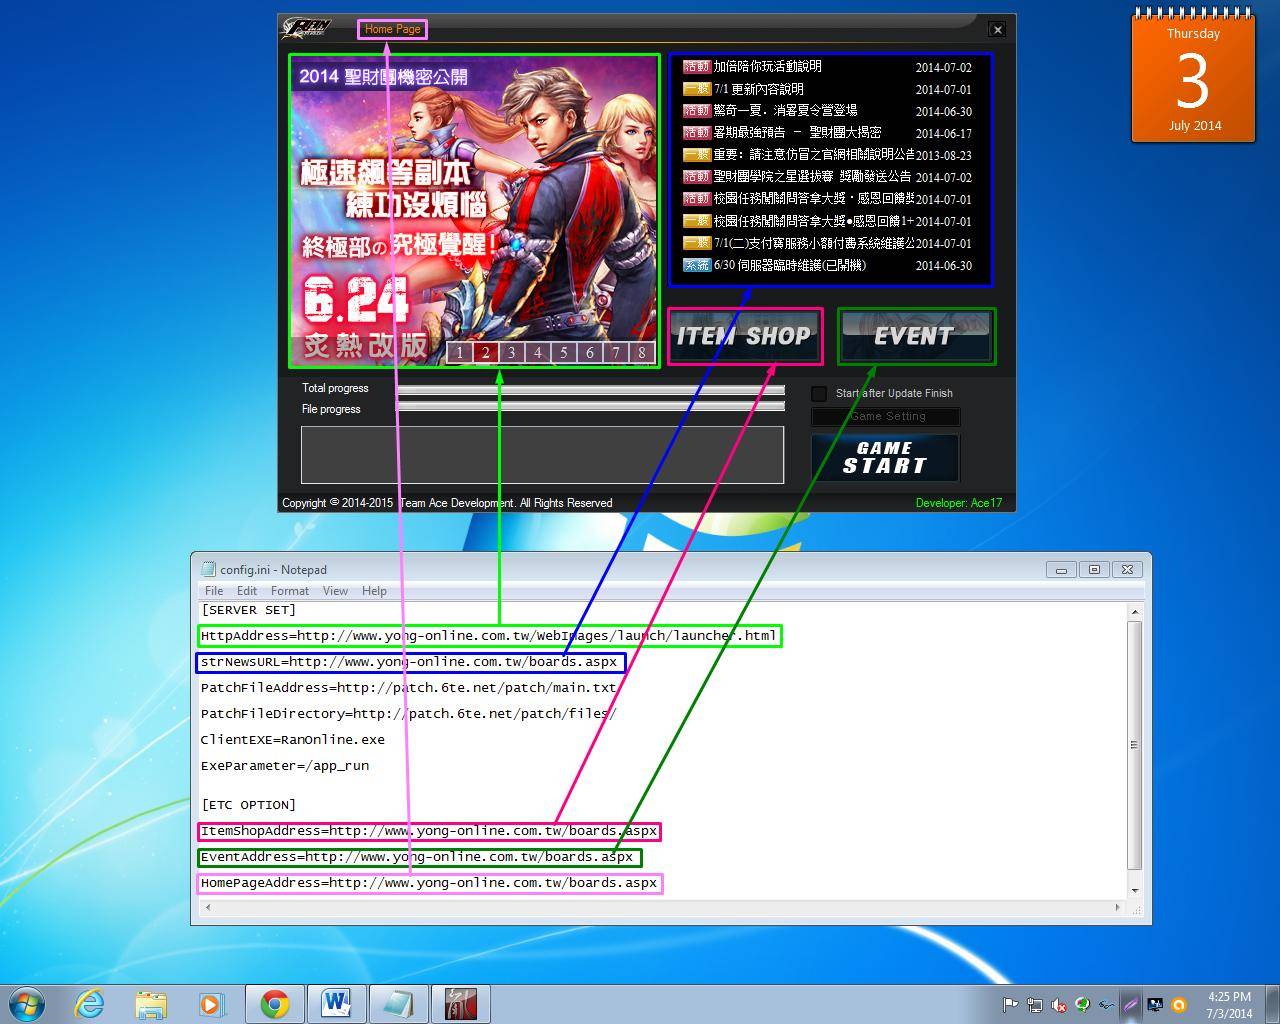Open Windows Explorer folder icon in taskbar

pyautogui.click(x=151, y=1004)
